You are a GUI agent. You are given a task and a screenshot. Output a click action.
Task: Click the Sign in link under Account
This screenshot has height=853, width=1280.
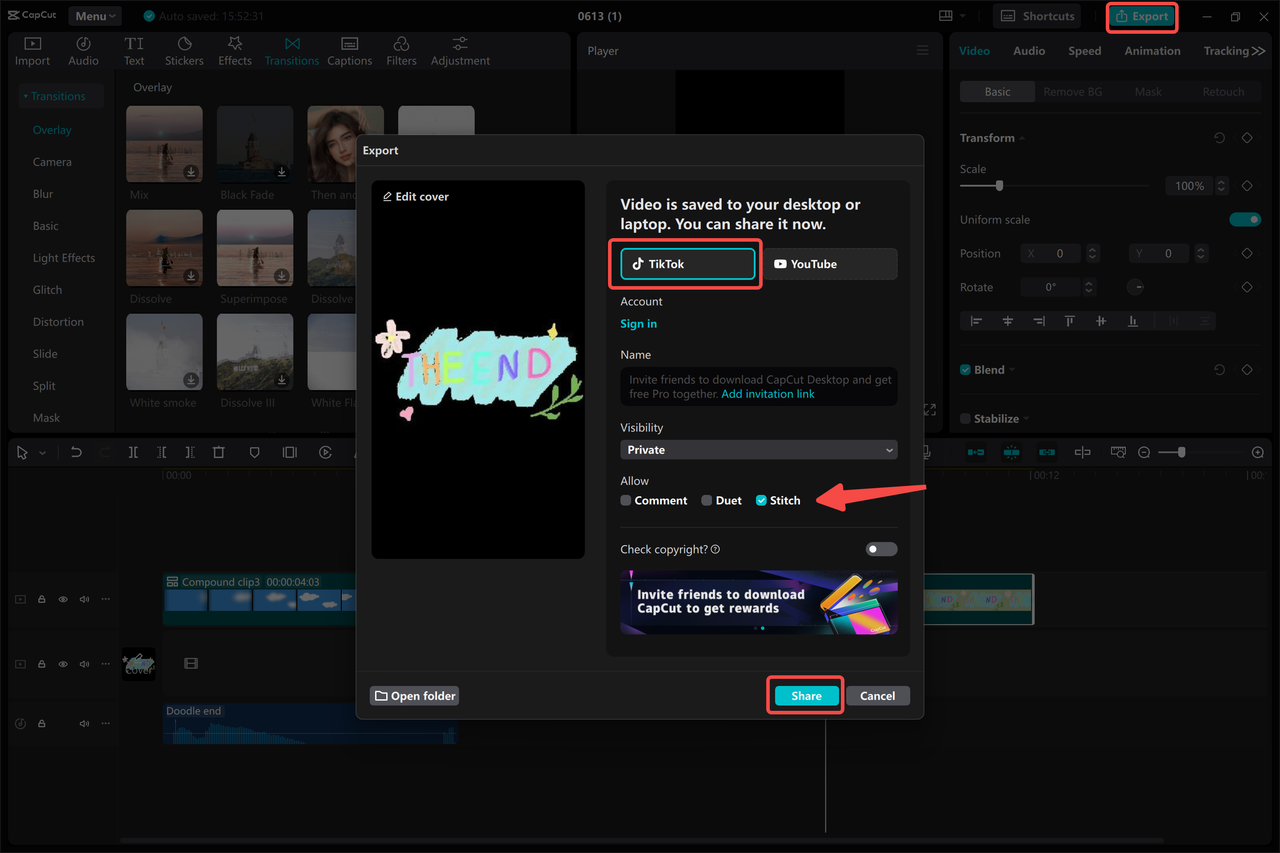point(638,324)
